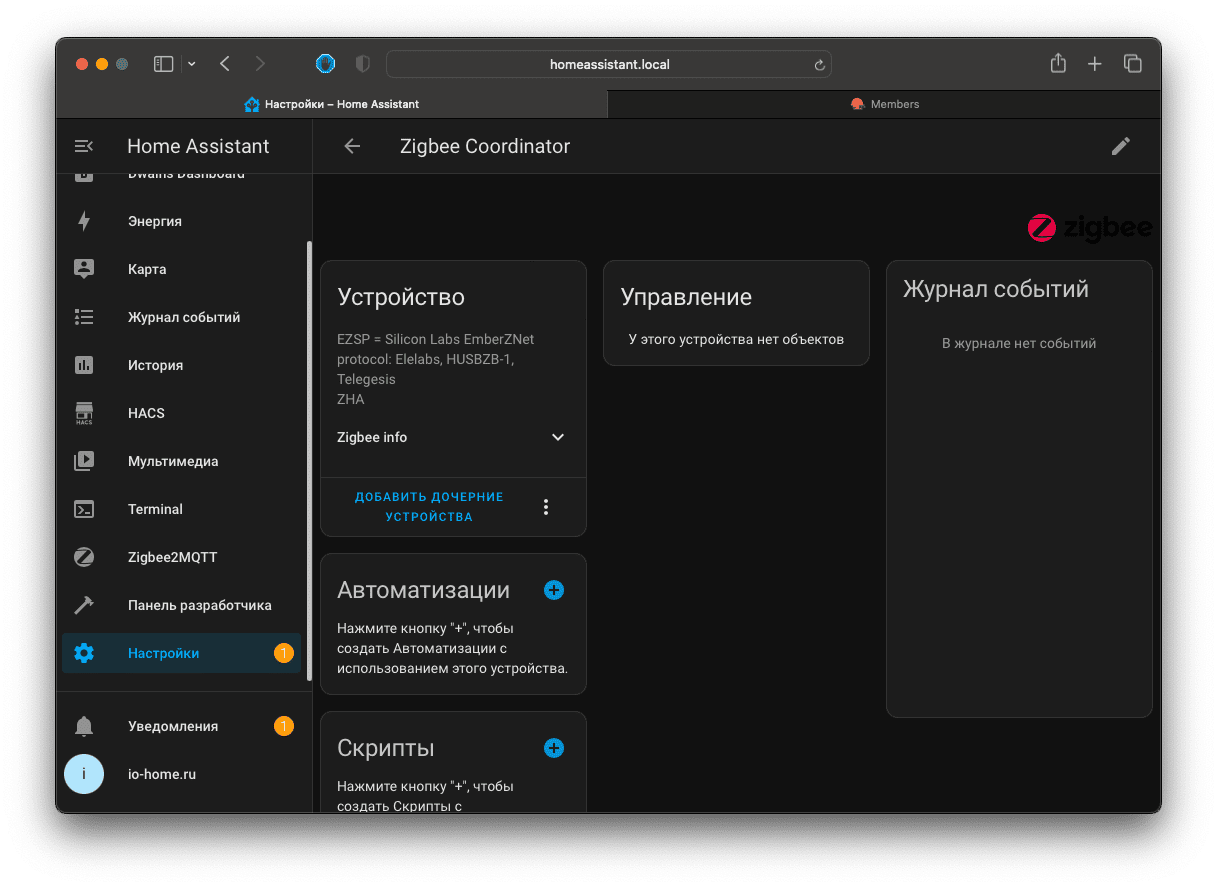
Task: Collapse the Home Assistant sidebar menu
Action: pyautogui.click(x=84, y=146)
